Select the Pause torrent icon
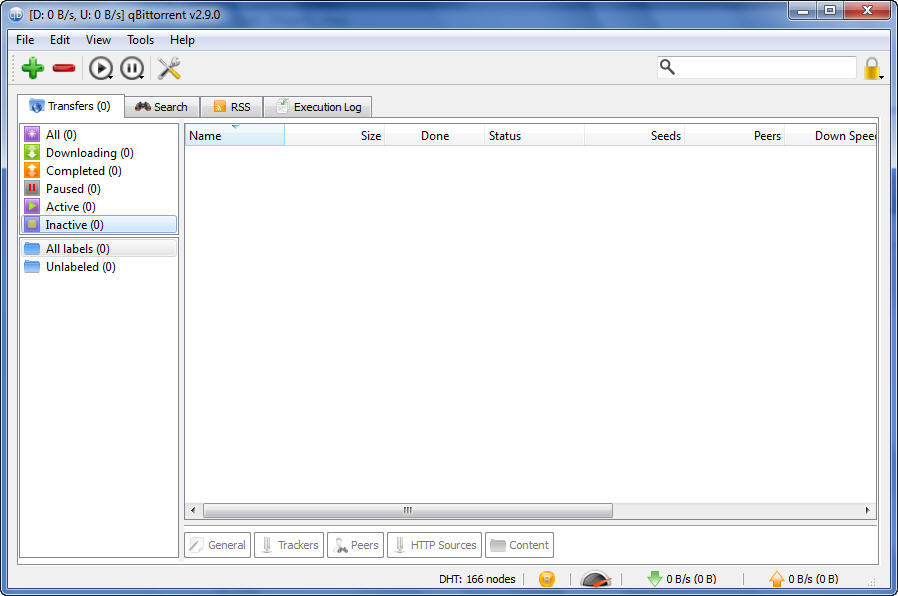The image size is (898, 596). point(132,68)
